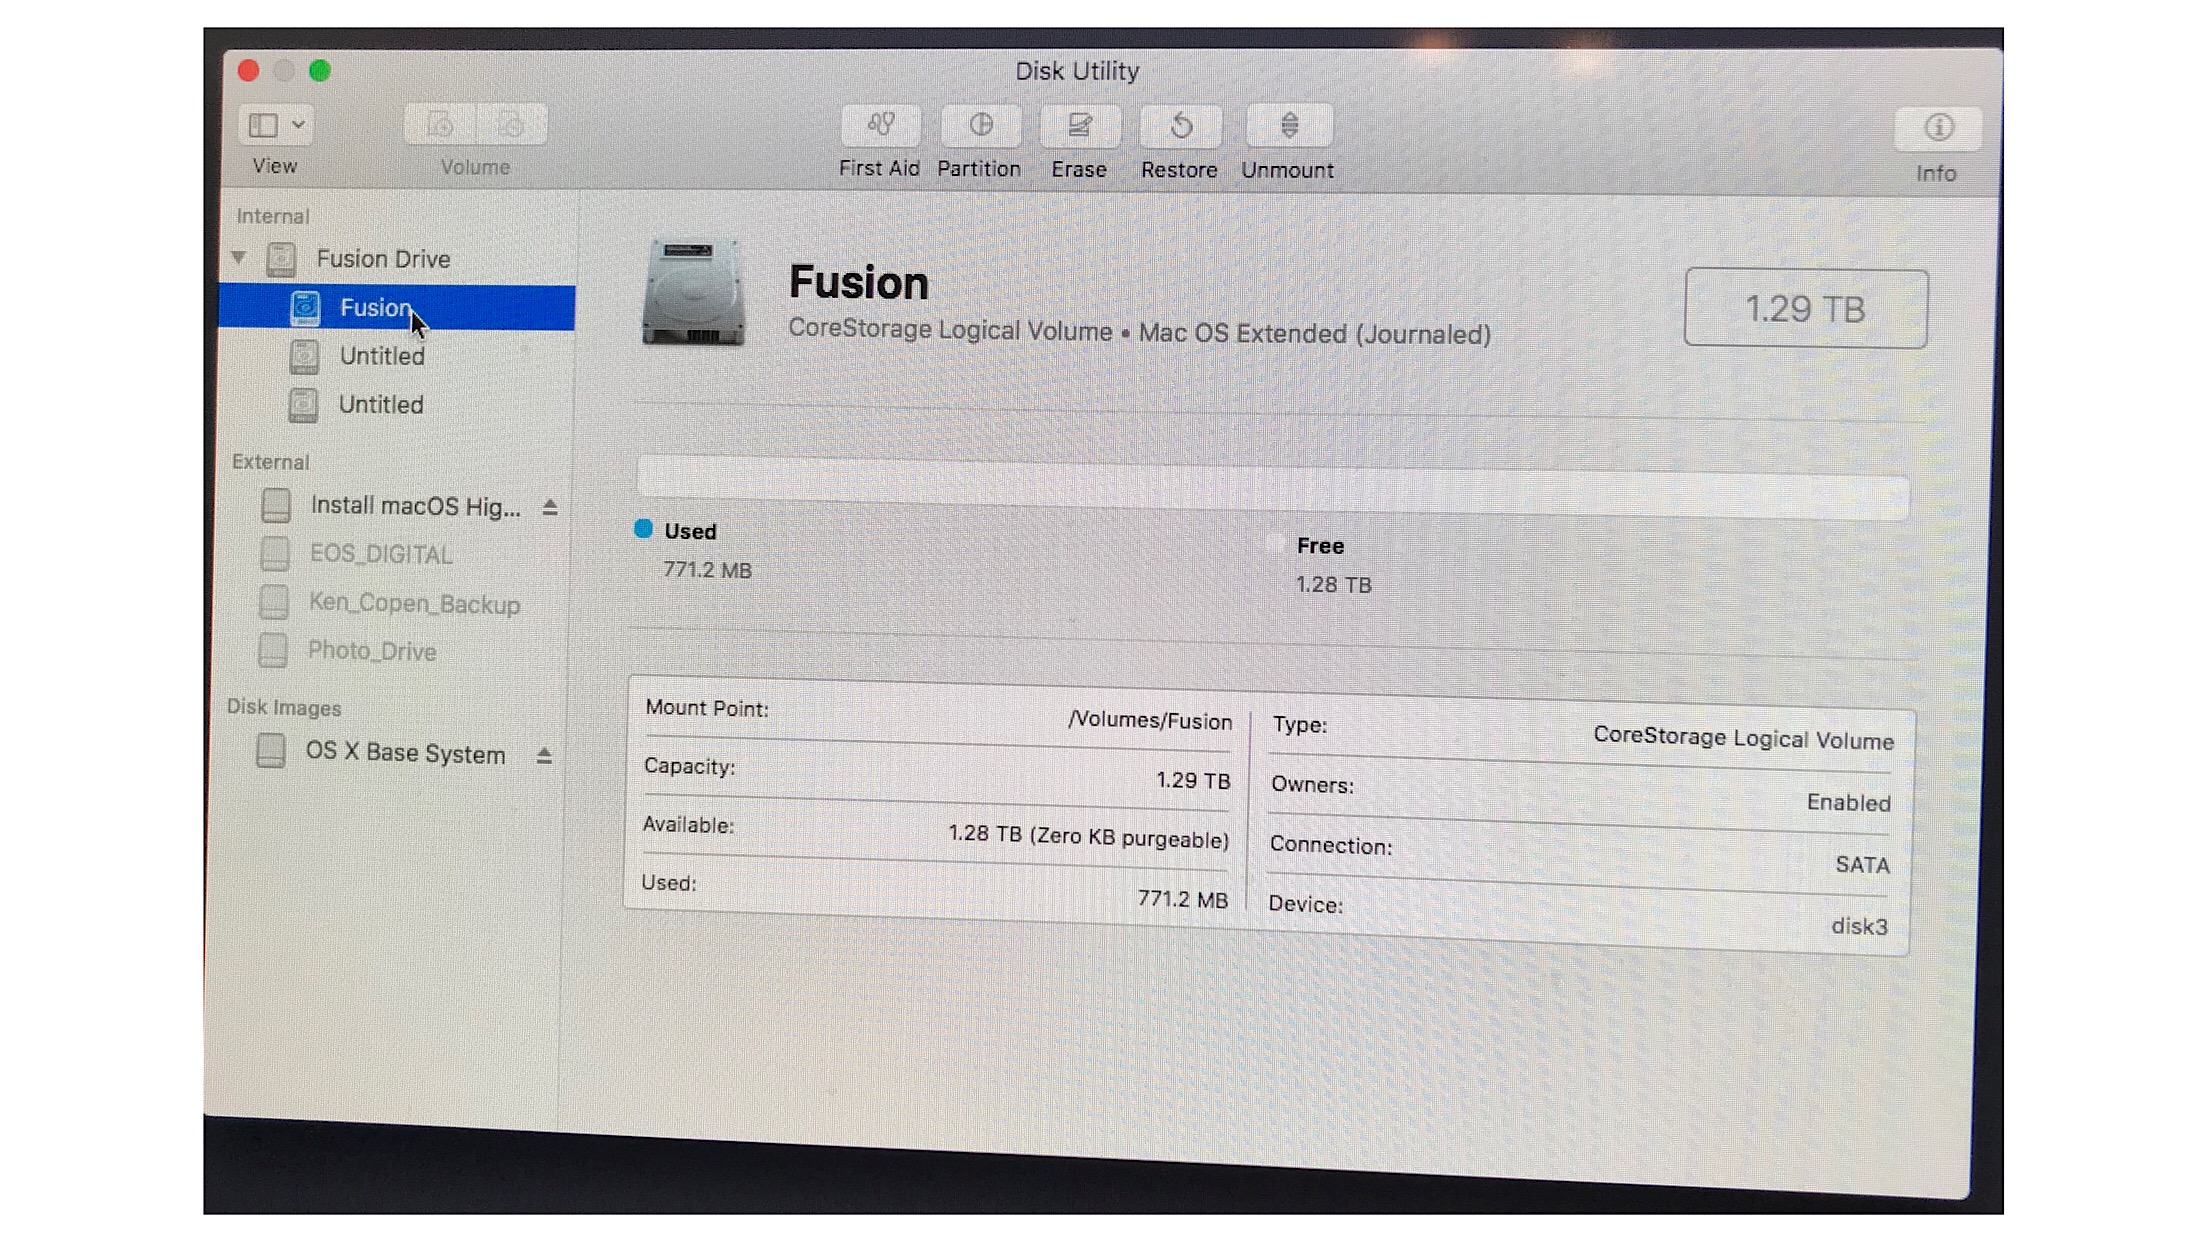Click the Used 771.2 MB table value
Screen dimensions: 2208x1242
[x=1182, y=899]
